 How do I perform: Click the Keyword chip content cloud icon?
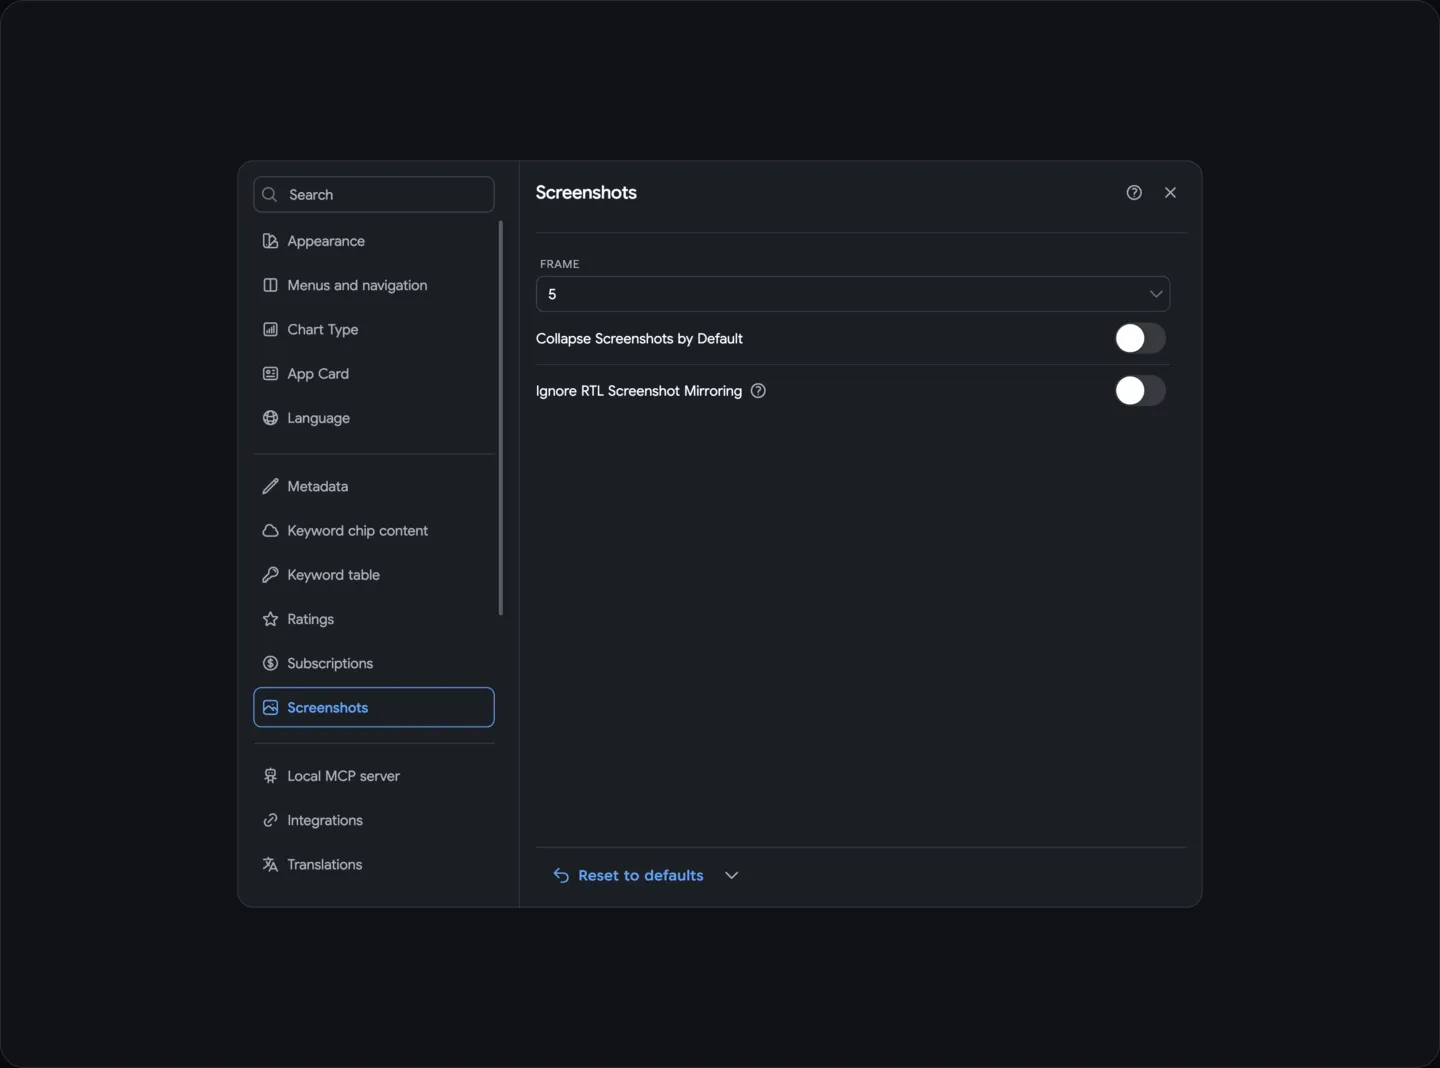pos(270,531)
